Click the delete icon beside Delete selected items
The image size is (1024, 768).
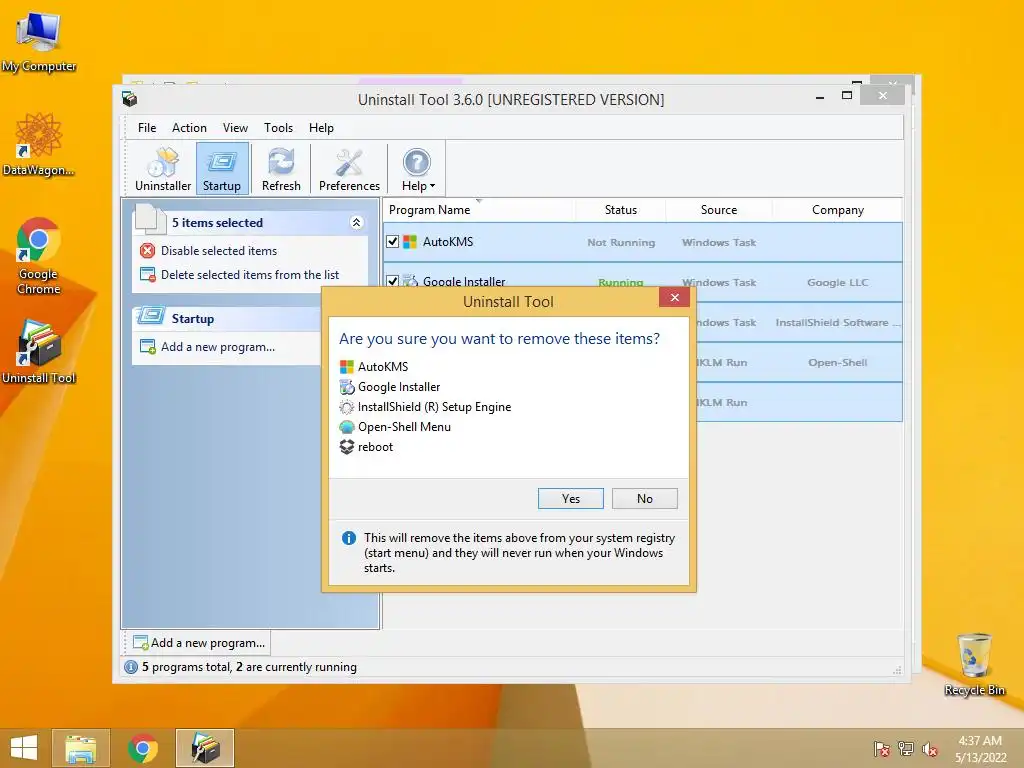coord(148,275)
